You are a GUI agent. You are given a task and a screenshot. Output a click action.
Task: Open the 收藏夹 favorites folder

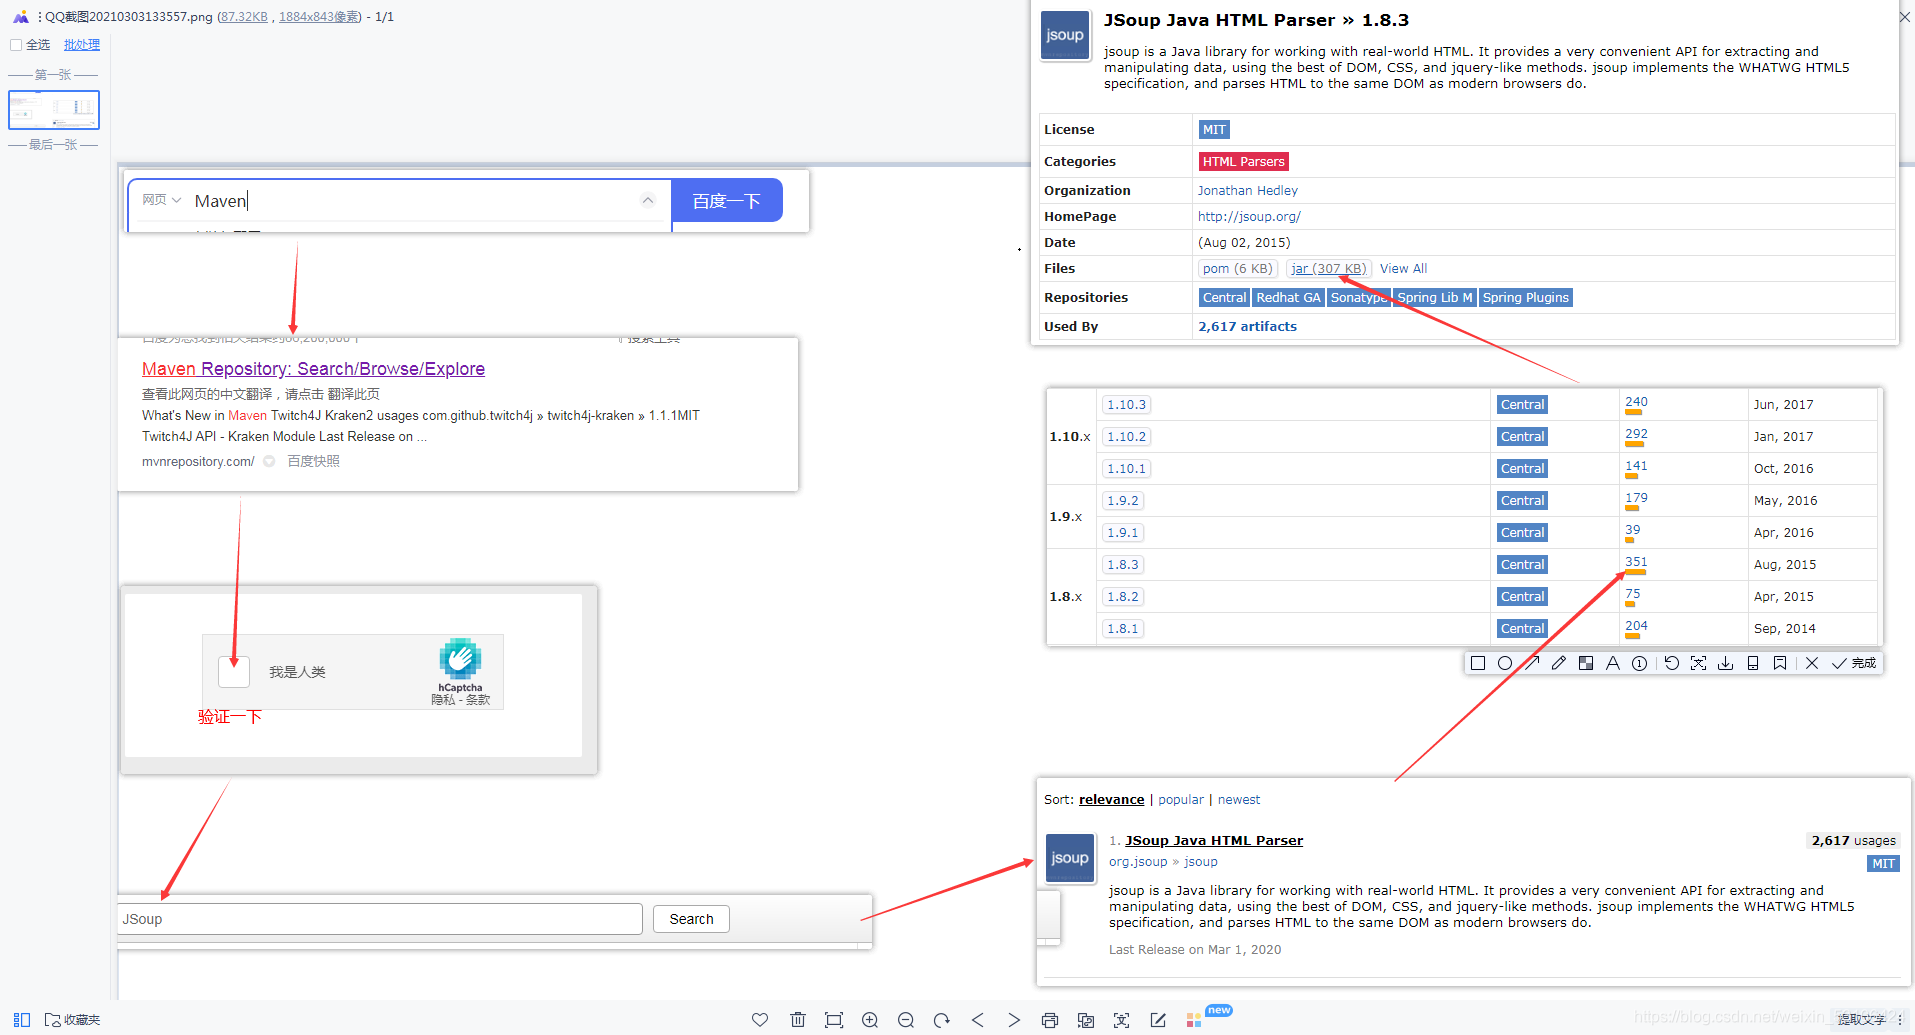[72, 1020]
